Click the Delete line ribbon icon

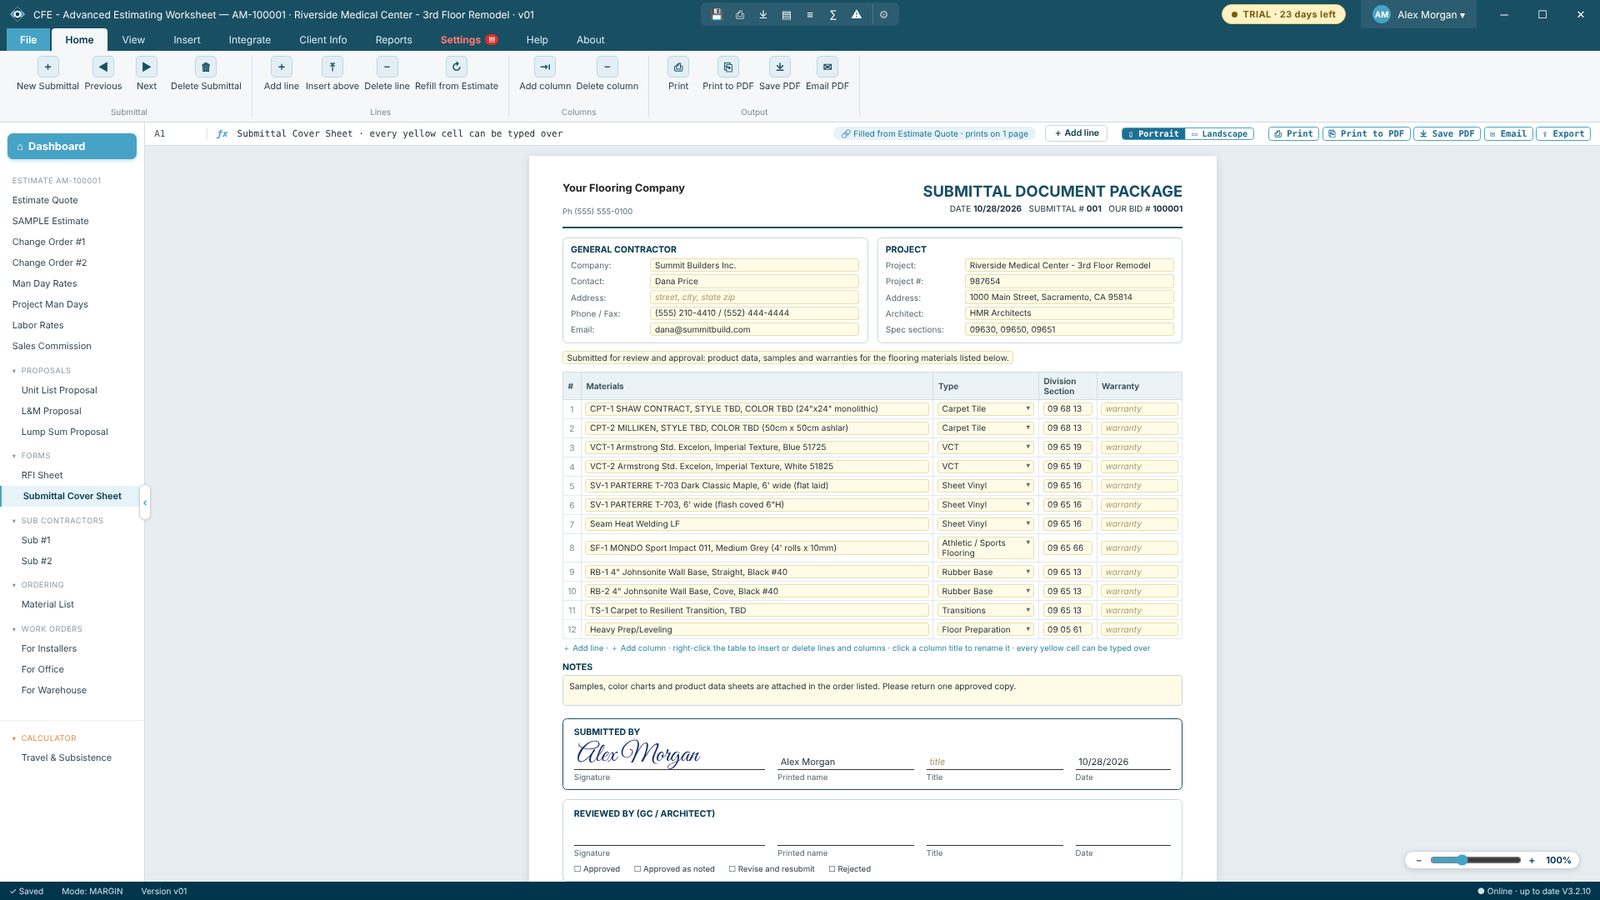click(x=387, y=67)
